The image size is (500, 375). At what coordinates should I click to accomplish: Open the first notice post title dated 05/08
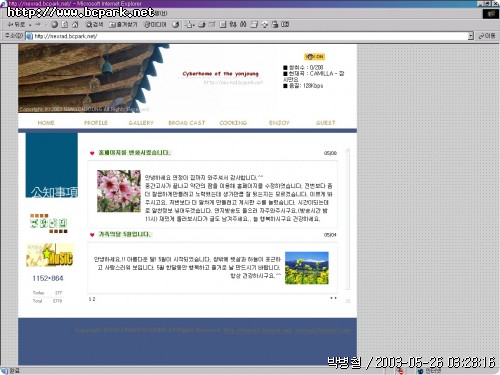coord(134,153)
